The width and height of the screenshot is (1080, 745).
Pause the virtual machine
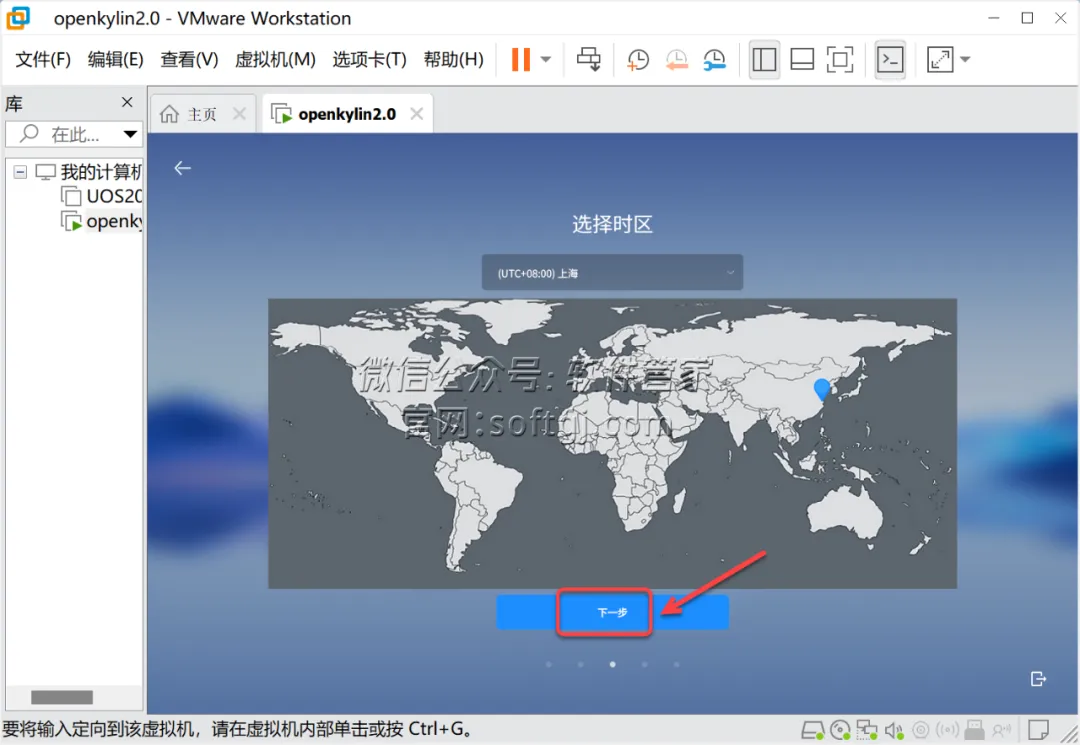[521, 59]
